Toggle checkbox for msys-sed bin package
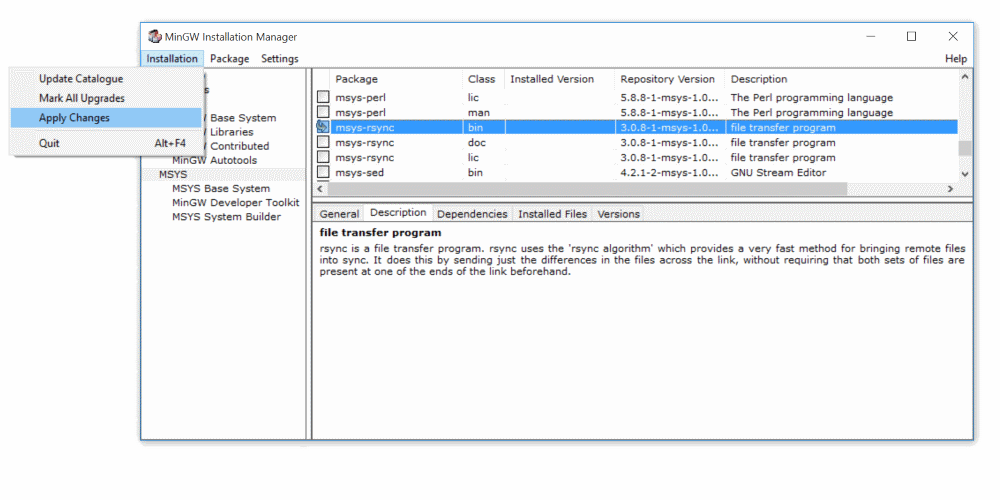The image size is (1000, 500). point(323,172)
